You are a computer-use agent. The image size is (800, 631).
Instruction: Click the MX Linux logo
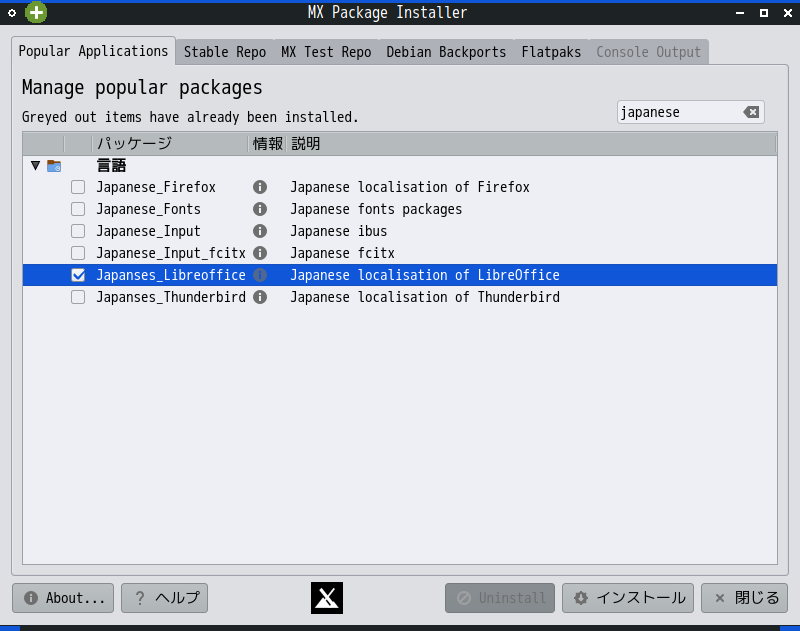click(327, 598)
